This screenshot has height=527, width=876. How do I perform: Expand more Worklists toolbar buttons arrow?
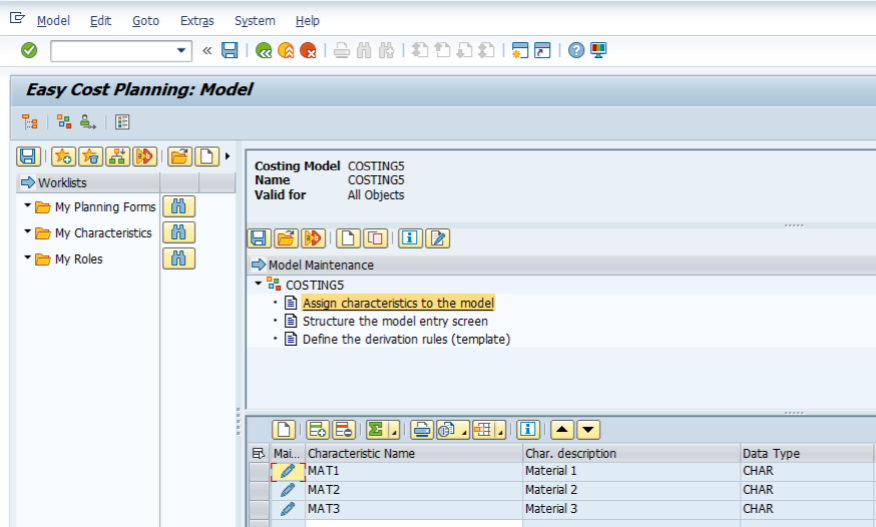(227, 156)
